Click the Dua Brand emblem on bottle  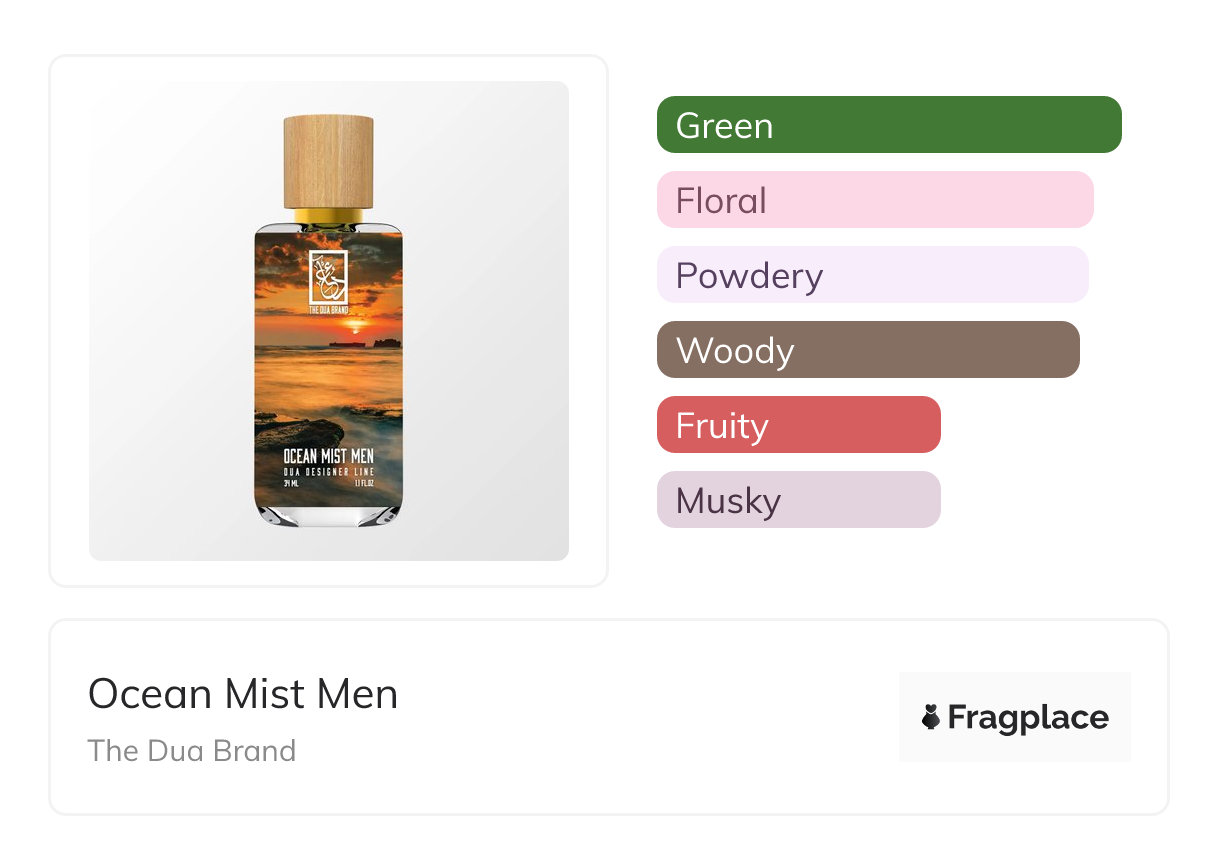click(329, 278)
